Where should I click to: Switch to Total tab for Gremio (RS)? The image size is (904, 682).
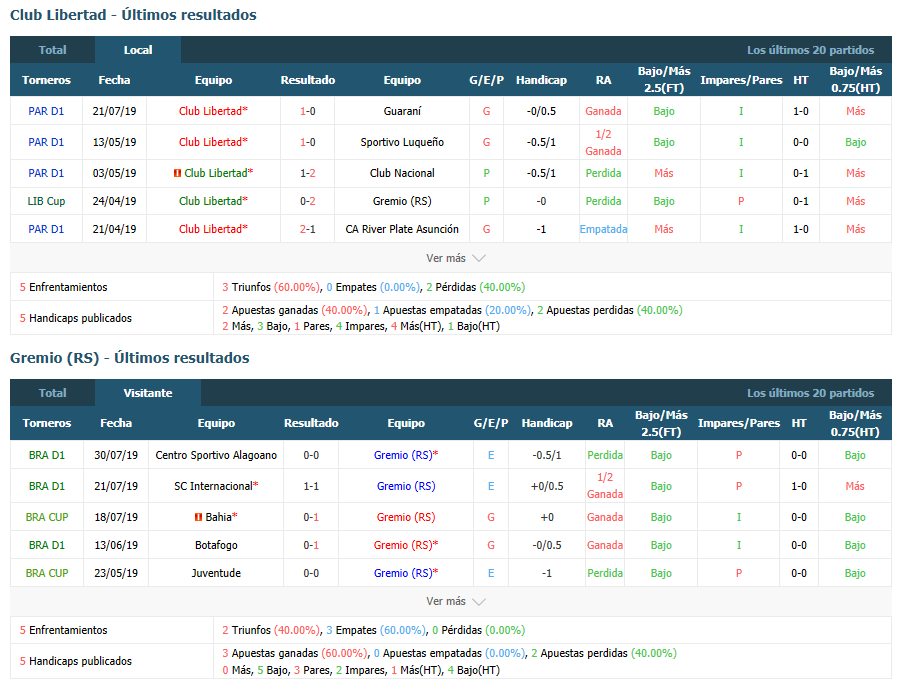(x=52, y=393)
